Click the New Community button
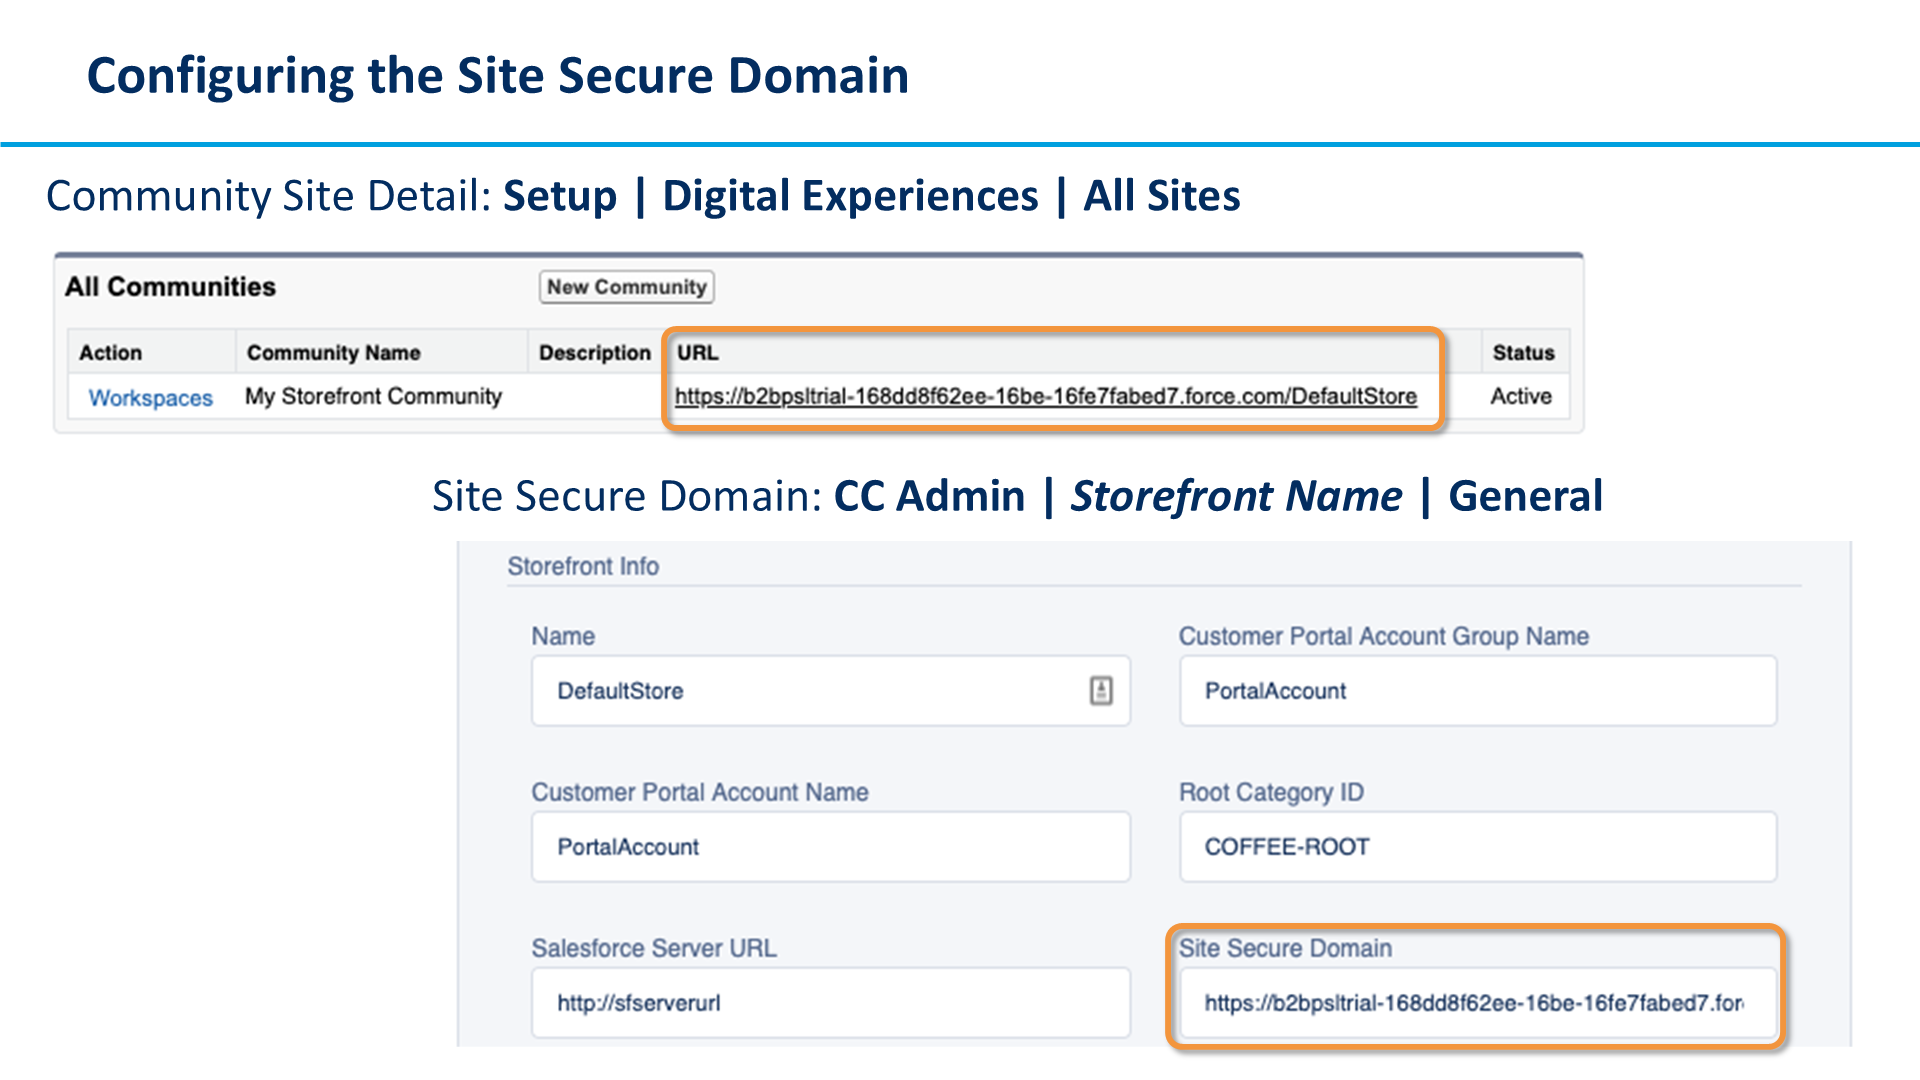 click(x=626, y=287)
